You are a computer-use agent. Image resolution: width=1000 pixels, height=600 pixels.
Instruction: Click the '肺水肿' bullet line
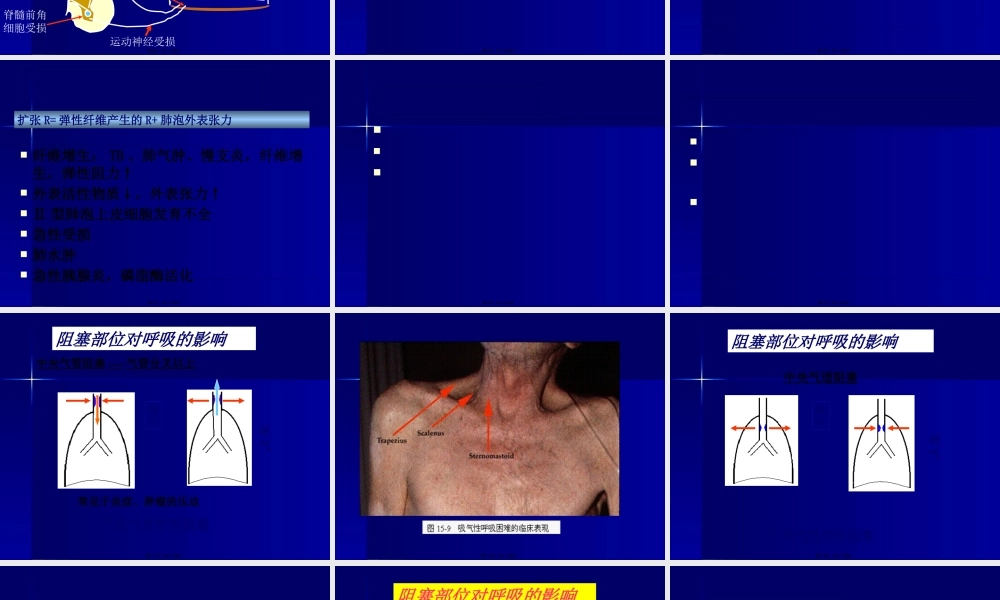[x=55, y=255]
